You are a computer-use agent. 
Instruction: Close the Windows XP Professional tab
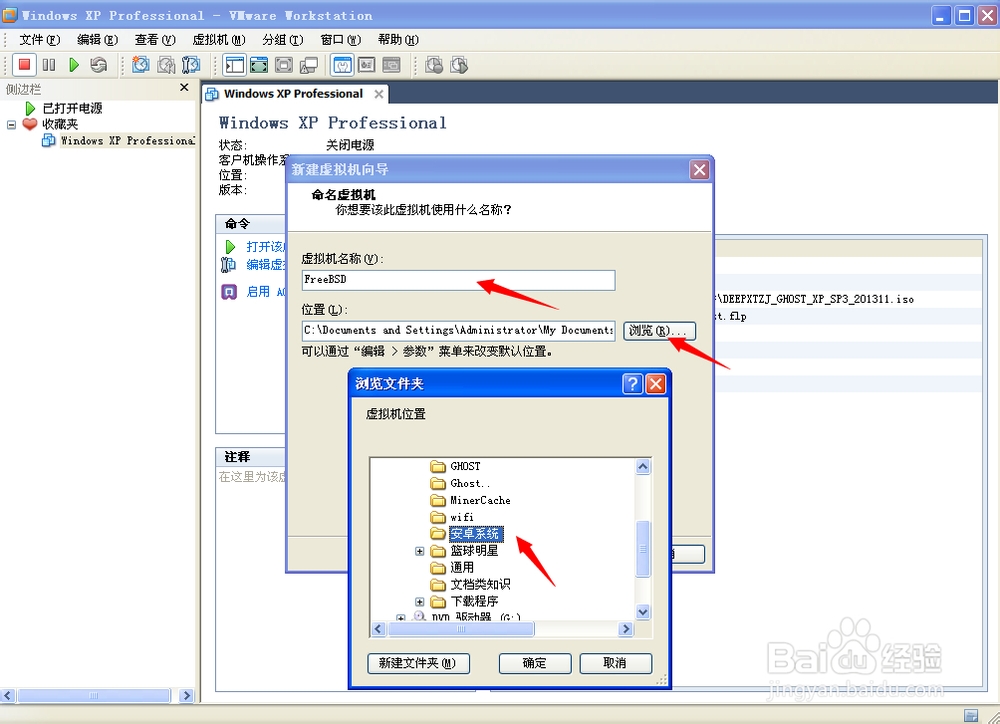point(379,94)
